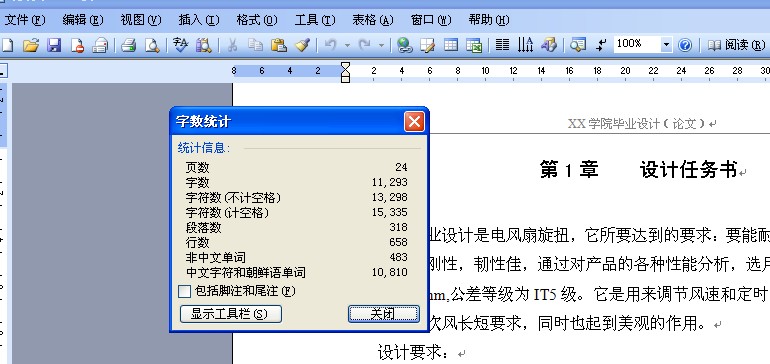Click the Copy icon
Screen dimensions: 770x364
point(255,46)
